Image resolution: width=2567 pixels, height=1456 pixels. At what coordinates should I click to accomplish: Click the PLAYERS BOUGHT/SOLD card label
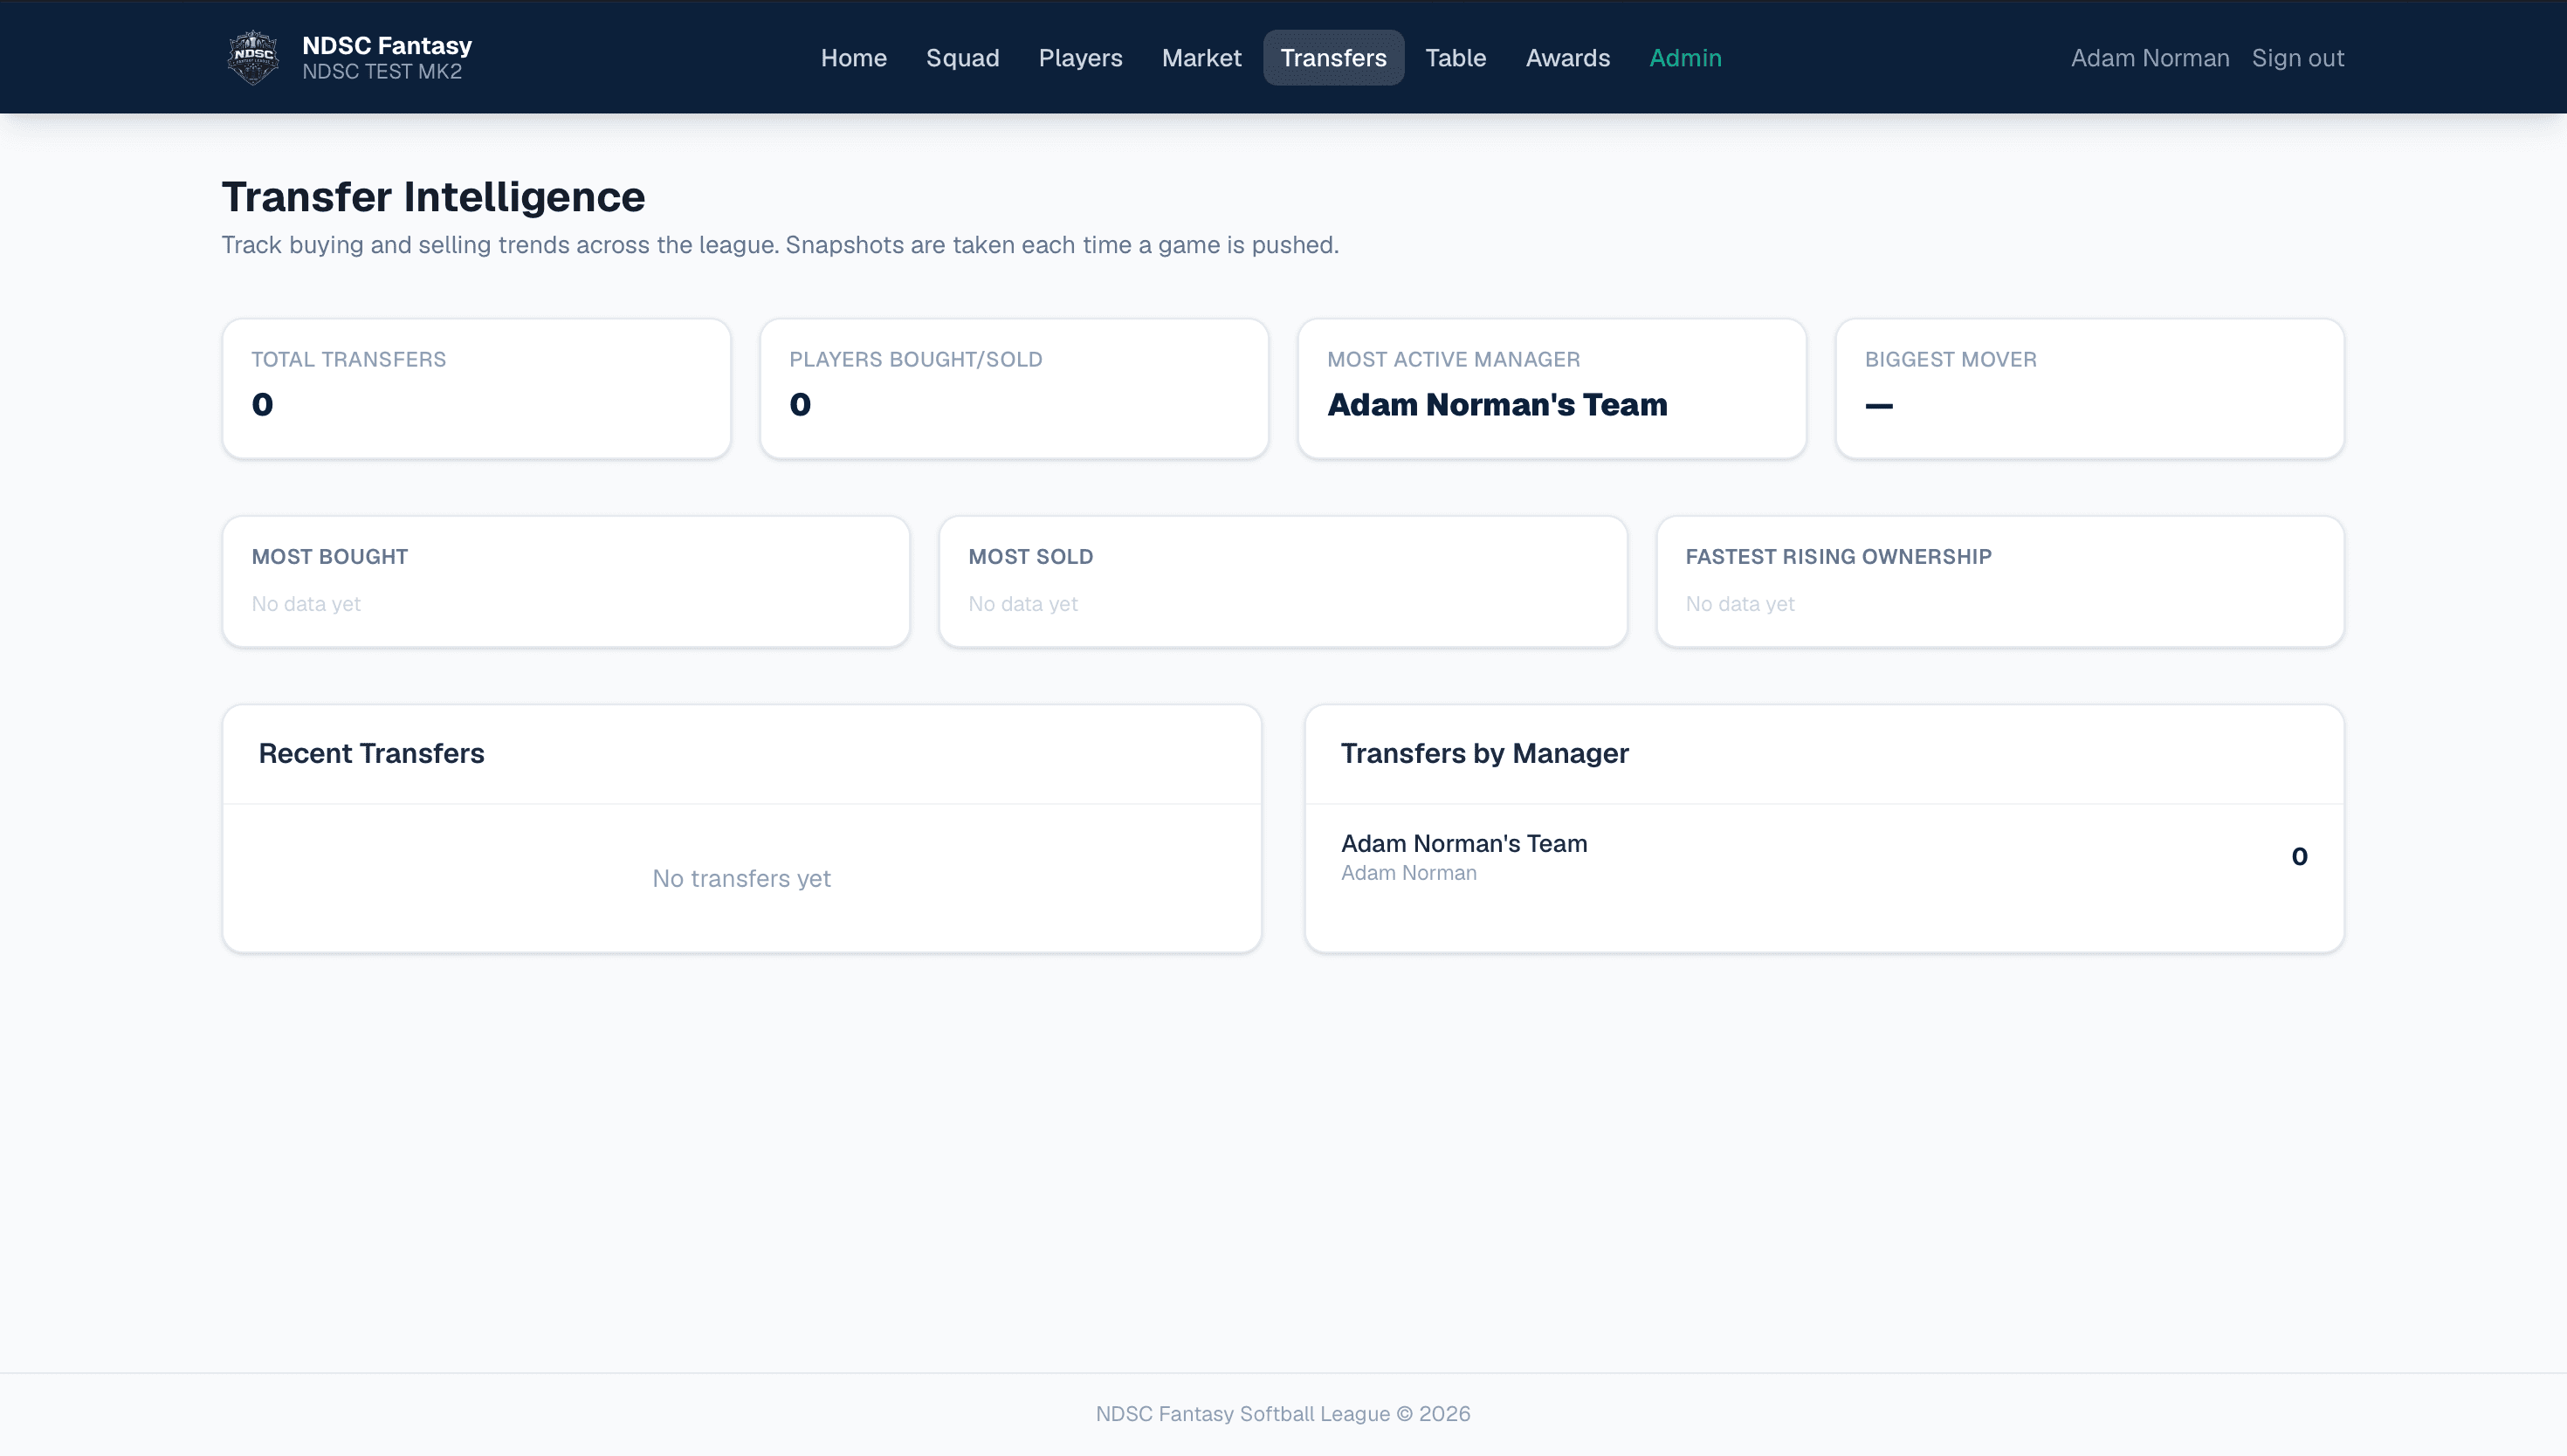pyautogui.click(x=915, y=359)
